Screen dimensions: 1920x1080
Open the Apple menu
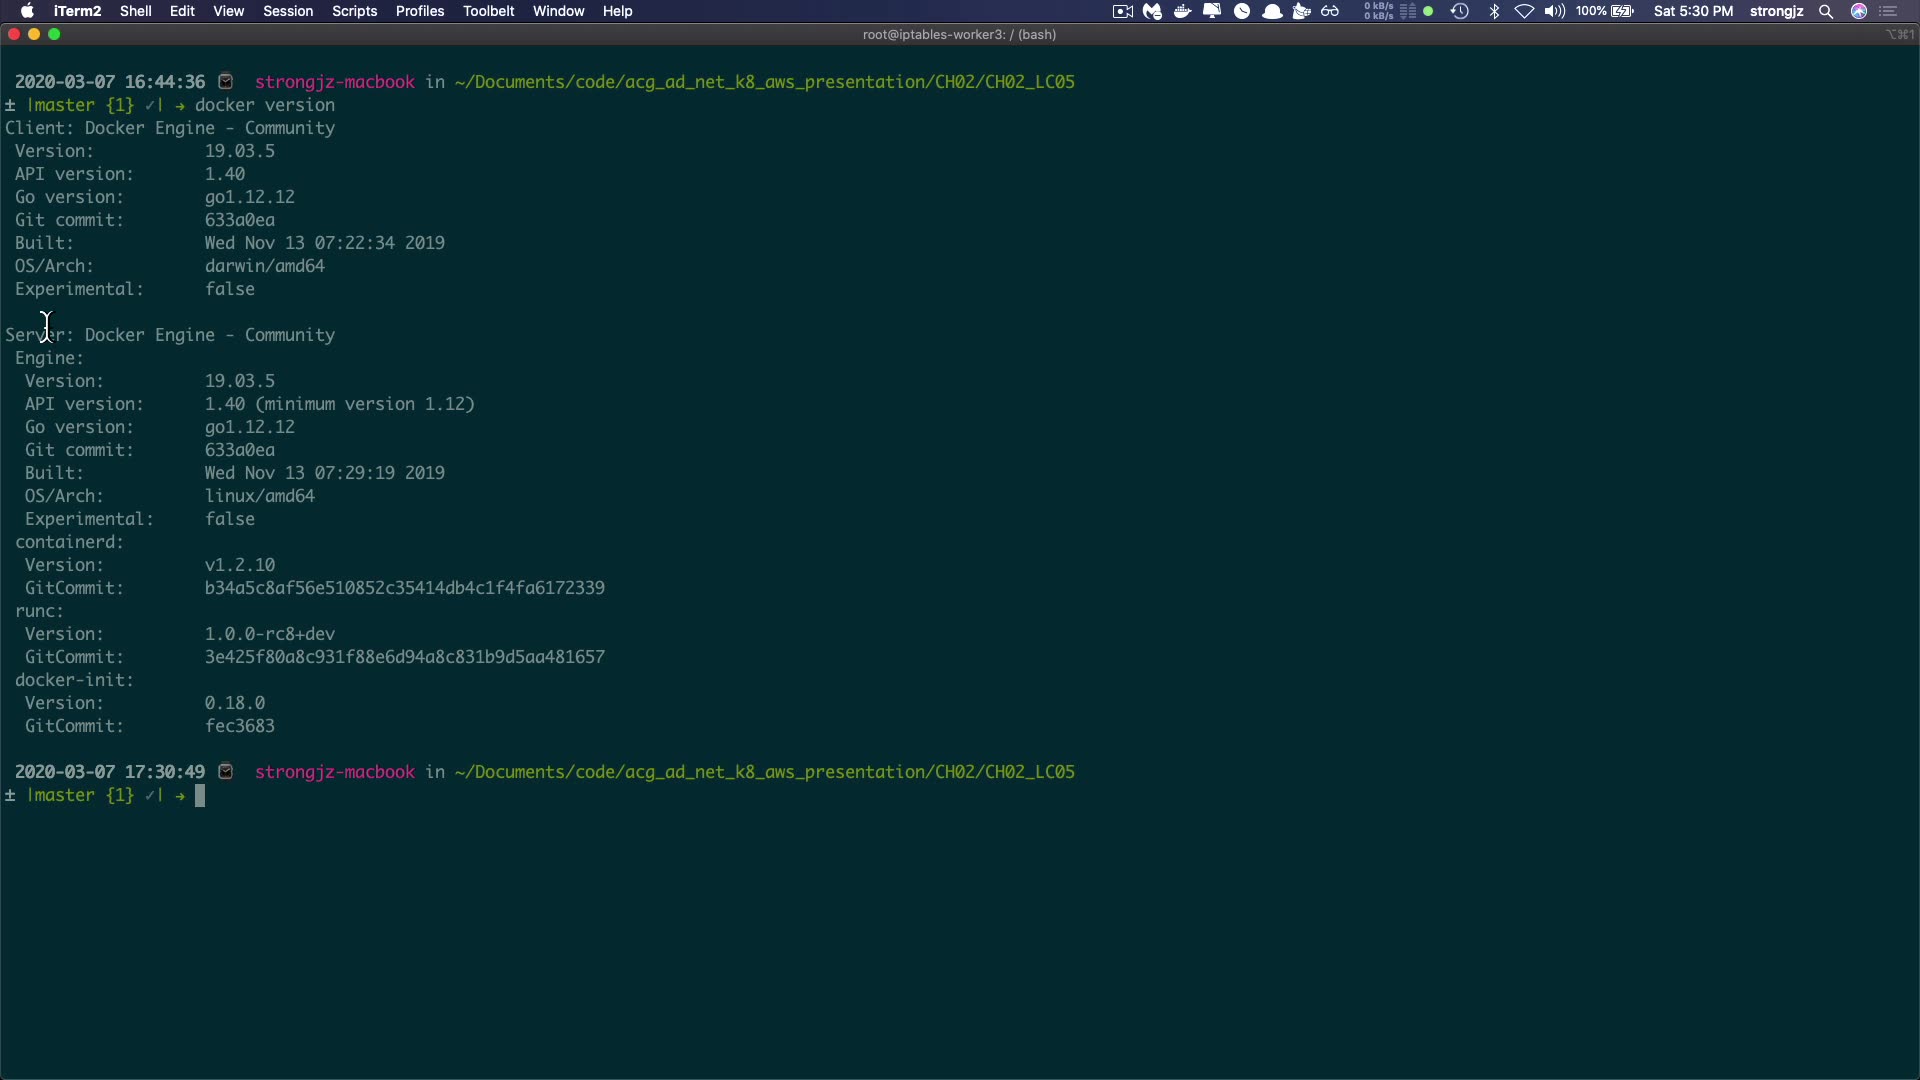click(x=27, y=11)
